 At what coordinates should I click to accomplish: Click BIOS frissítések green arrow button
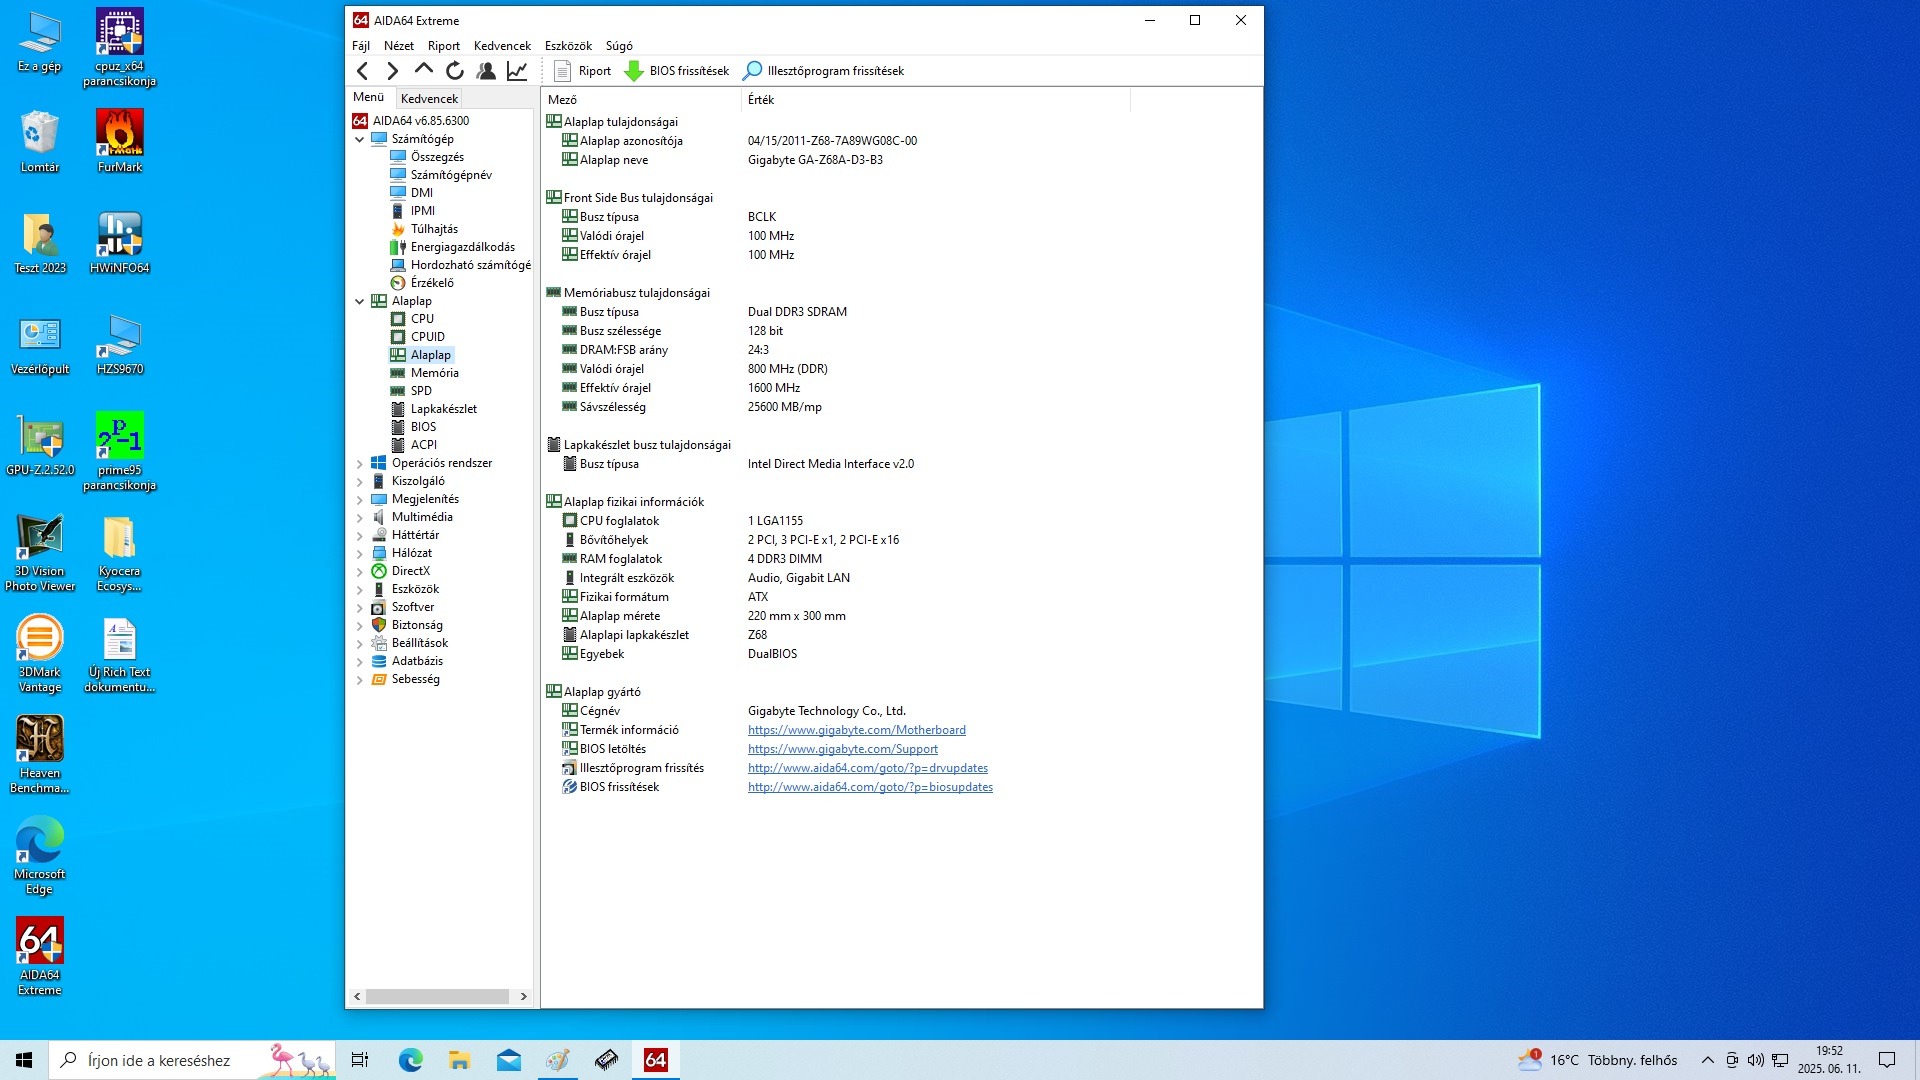[x=677, y=71]
